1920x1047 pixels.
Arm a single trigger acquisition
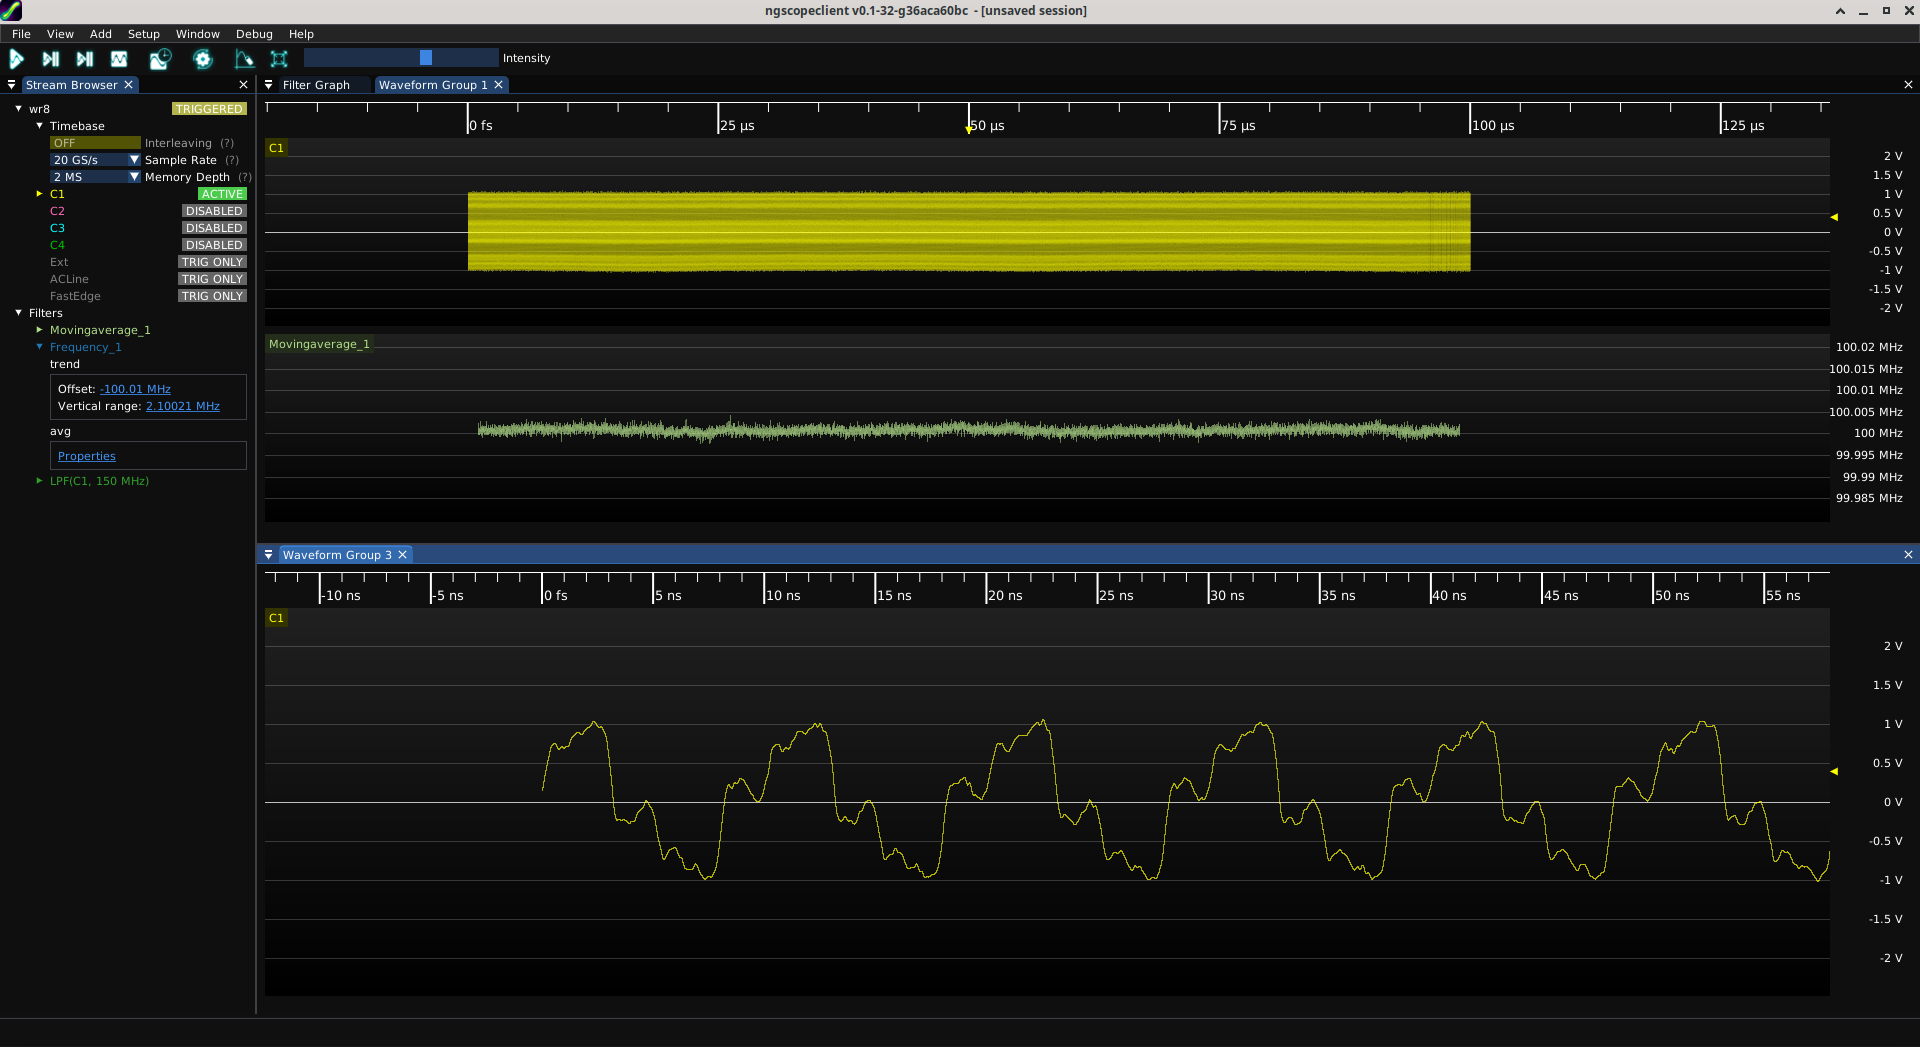click(x=51, y=59)
